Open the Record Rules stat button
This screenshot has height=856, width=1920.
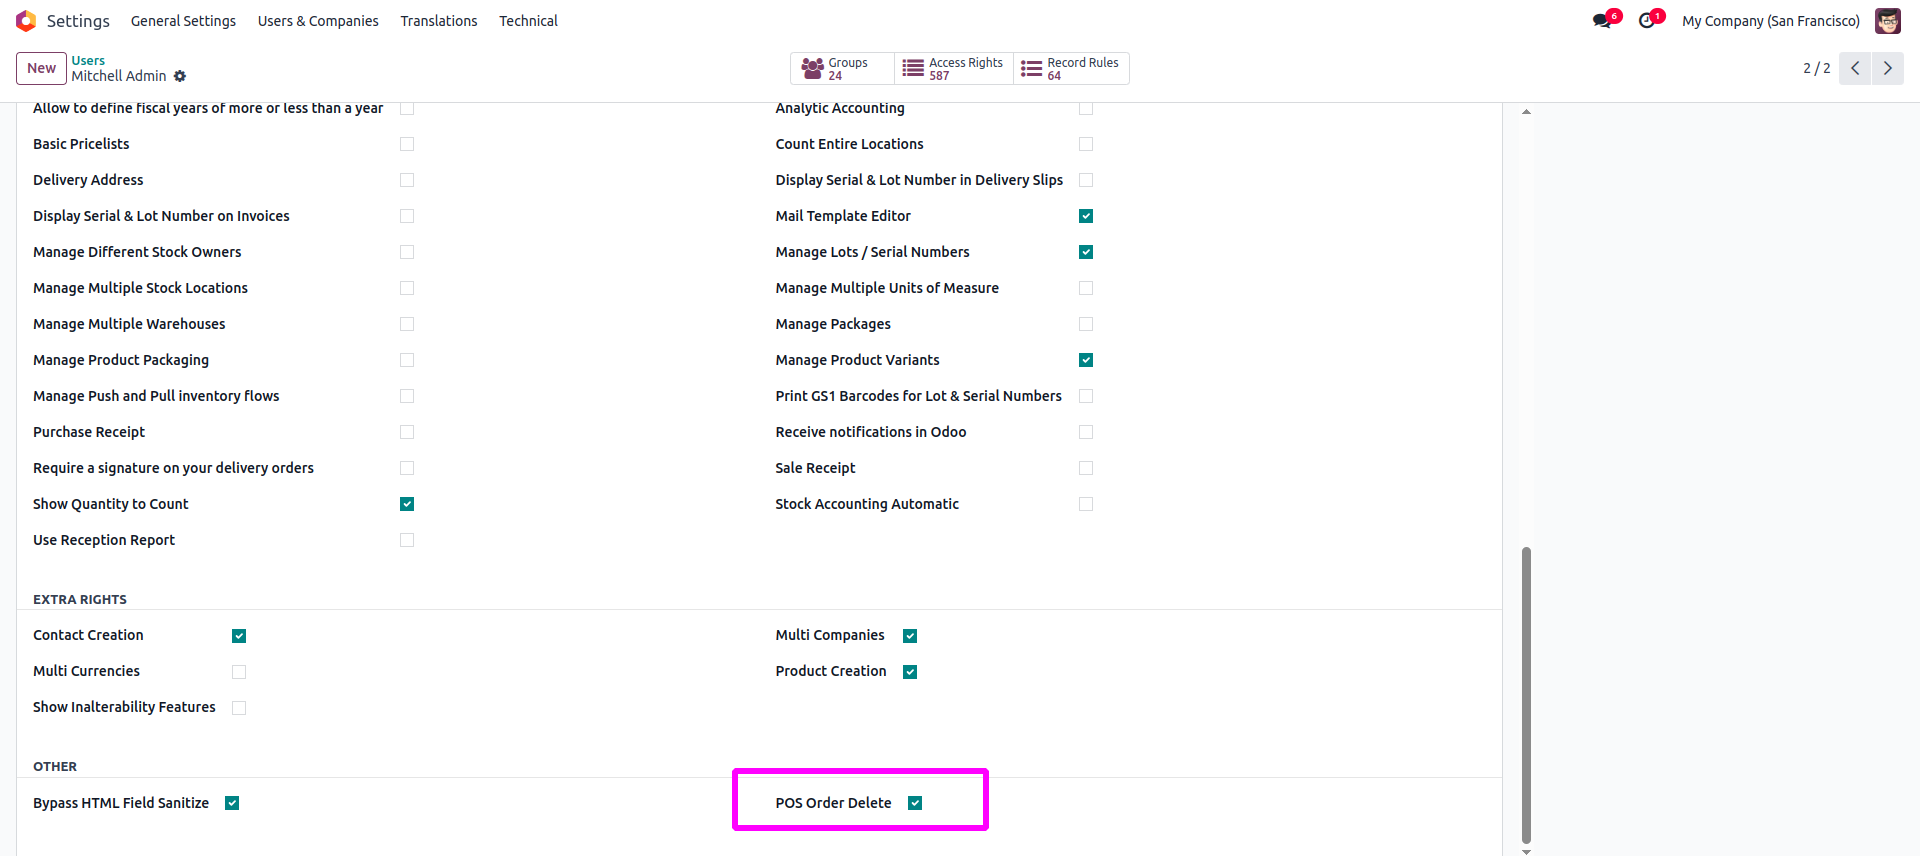(1071, 68)
